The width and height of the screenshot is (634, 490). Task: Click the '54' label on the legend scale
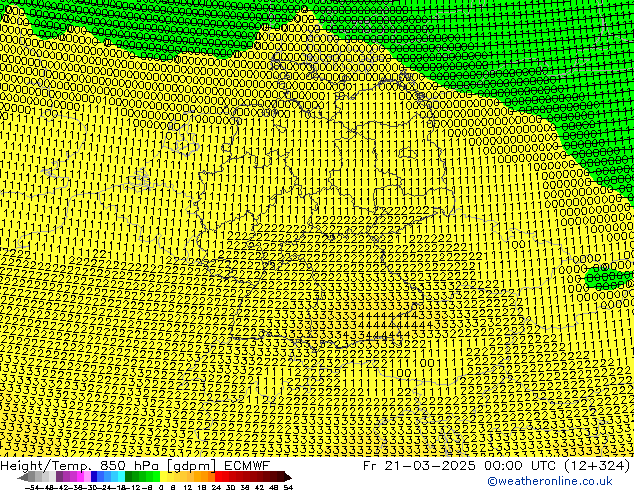click(x=288, y=487)
